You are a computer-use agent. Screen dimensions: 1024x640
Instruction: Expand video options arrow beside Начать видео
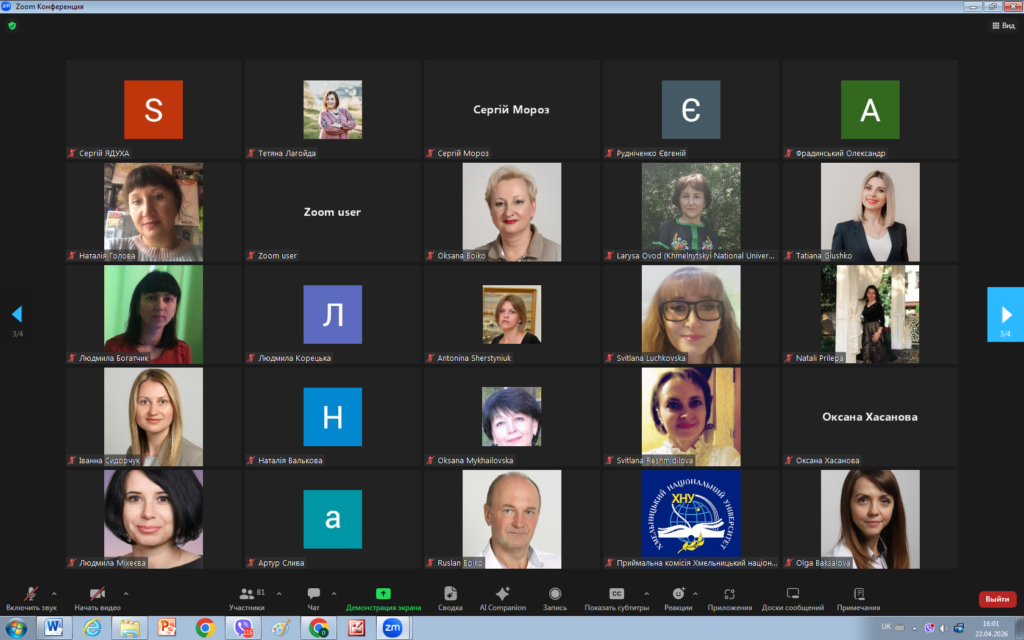pos(125,593)
